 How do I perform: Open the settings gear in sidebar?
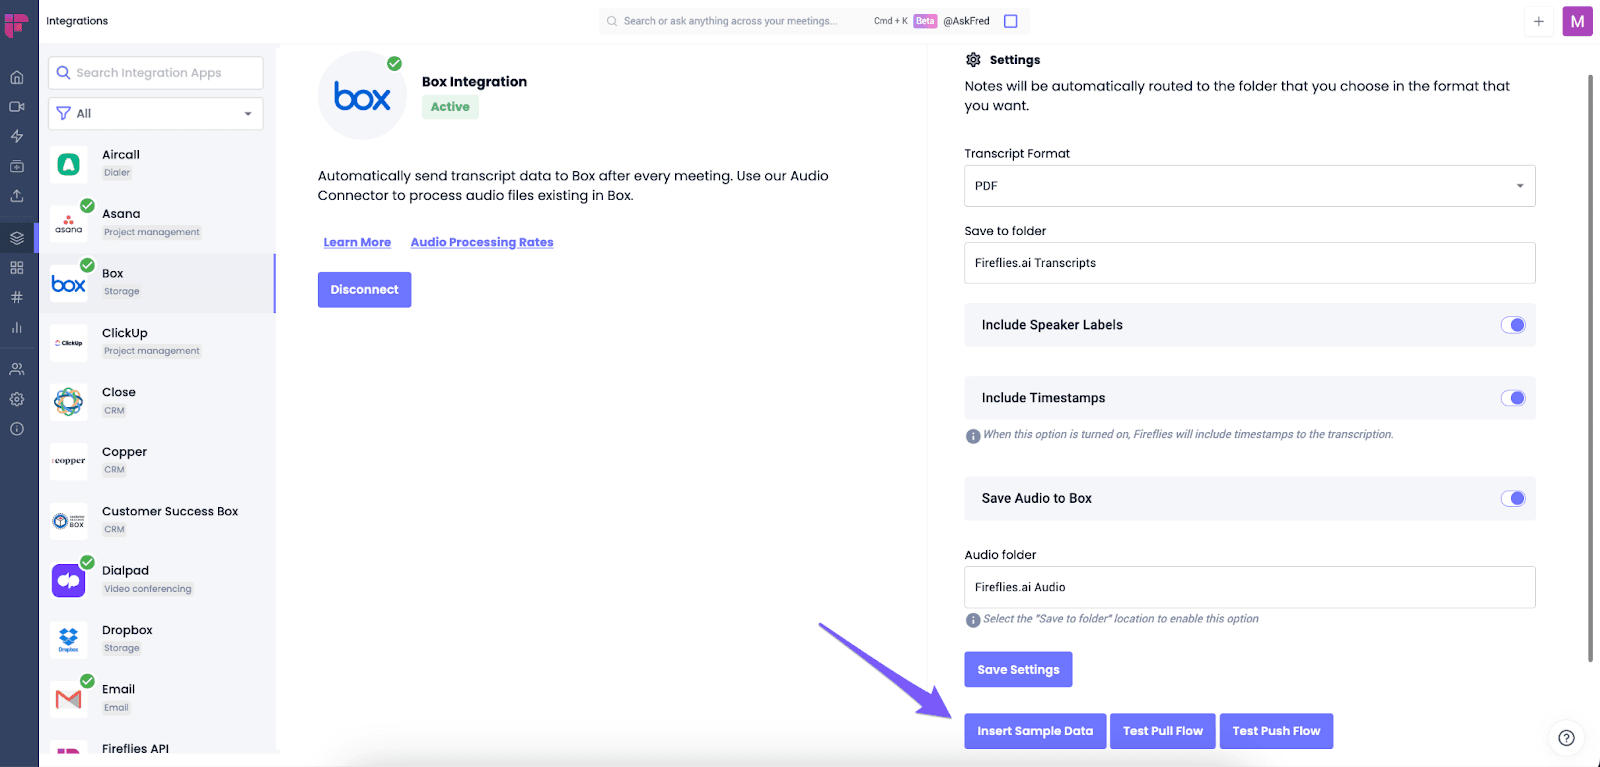pyautogui.click(x=17, y=399)
